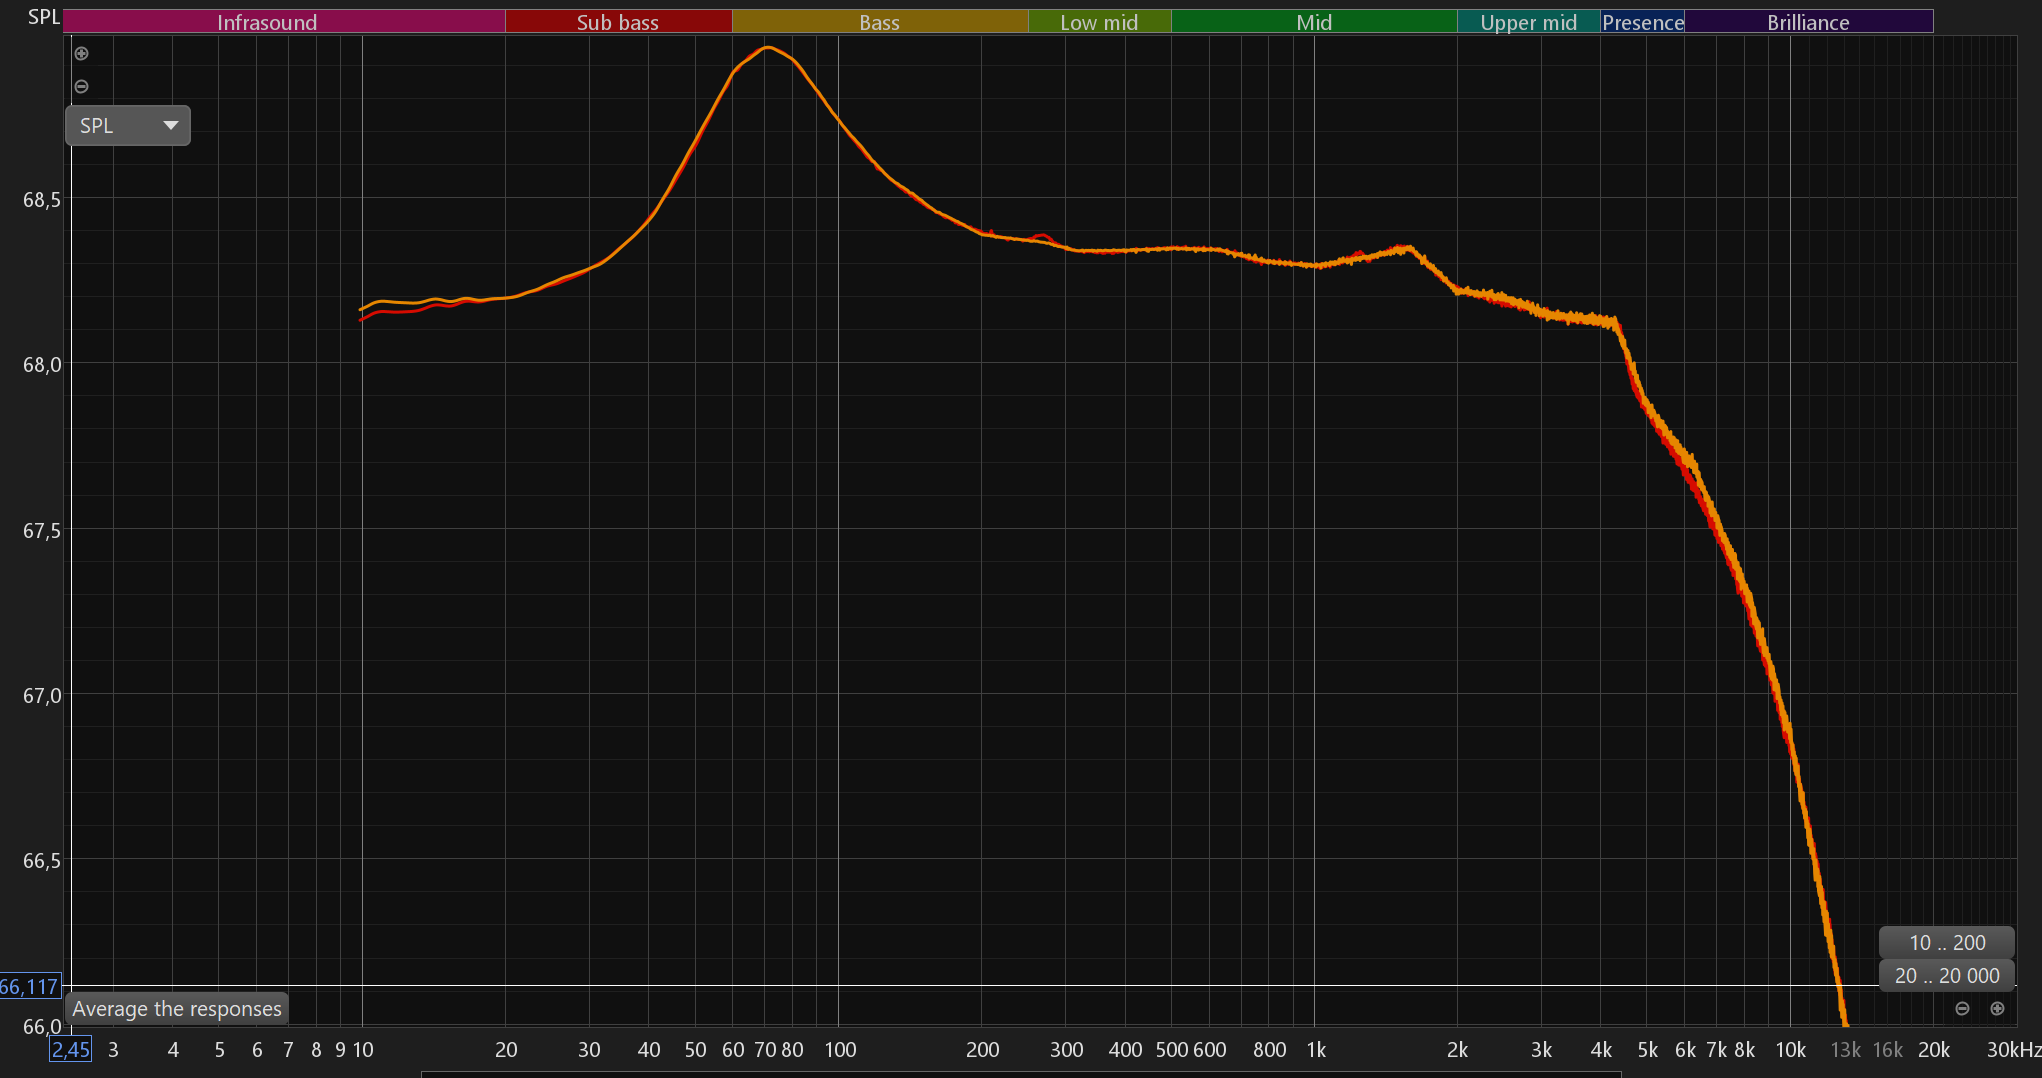Click the 10k frequency axis label
Screen dimensions: 2042x1078
pyautogui.click(x=1791, y=1050)
